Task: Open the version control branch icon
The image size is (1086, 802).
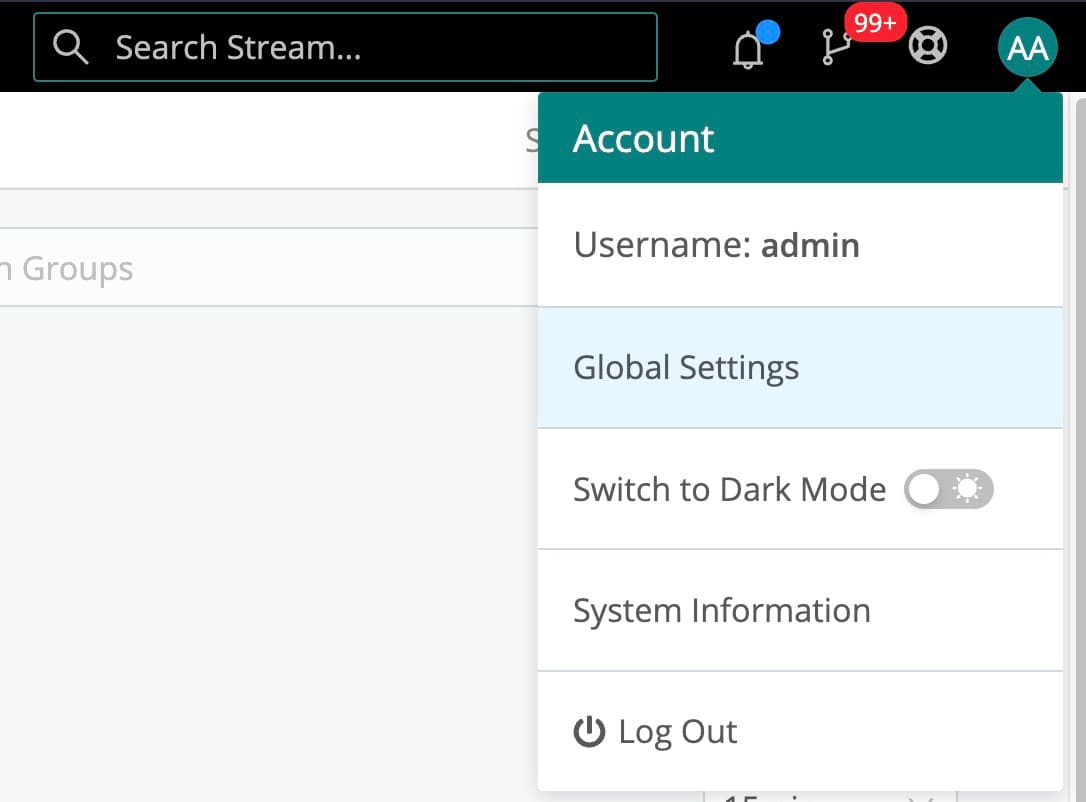Action: coord(833,49)
